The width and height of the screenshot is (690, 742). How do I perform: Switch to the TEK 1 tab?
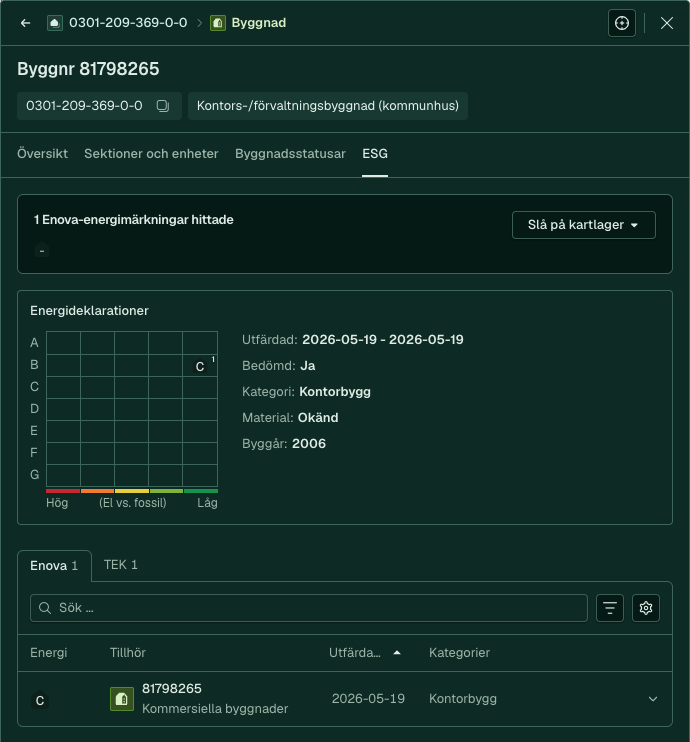121,565
